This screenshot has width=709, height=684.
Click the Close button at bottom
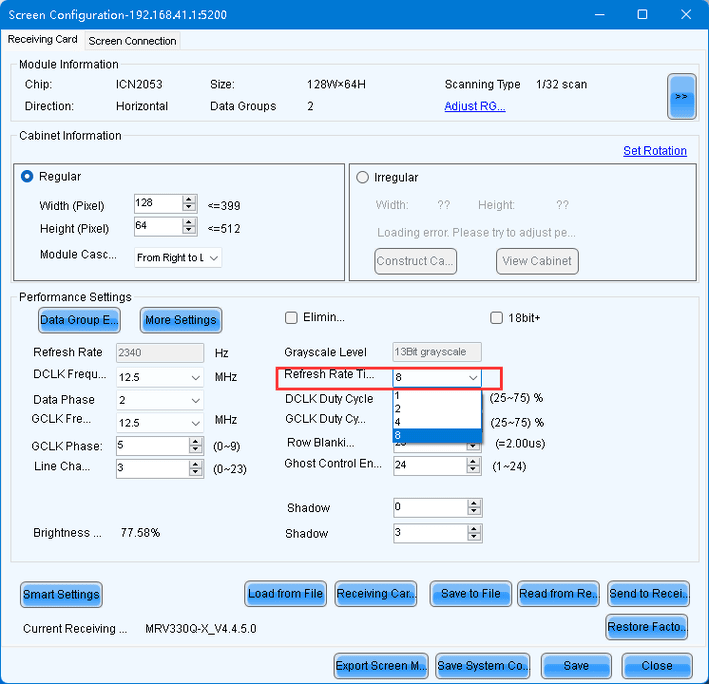coord(657,666)
